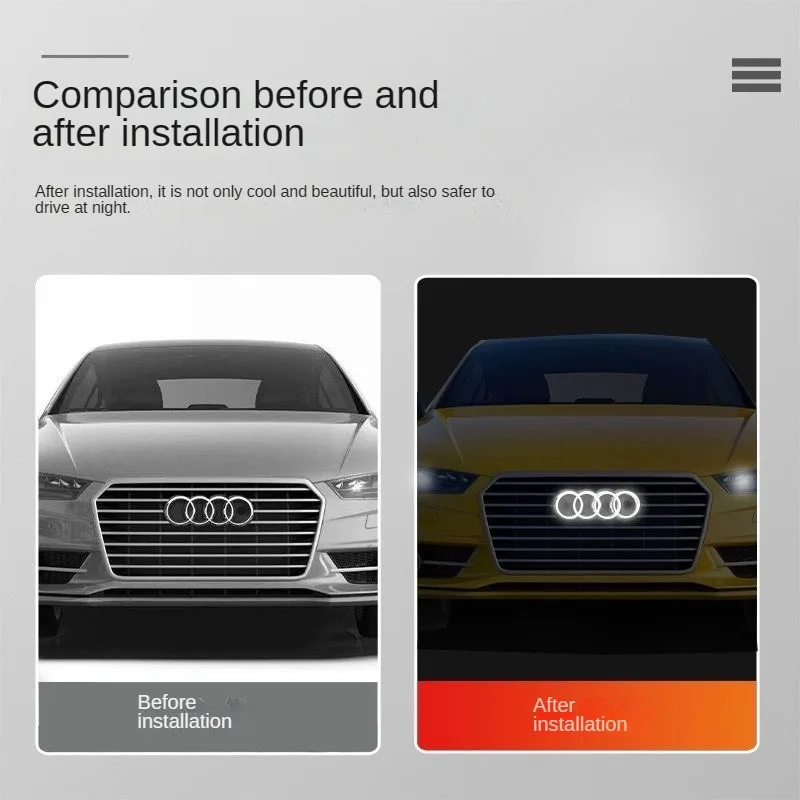
Task: Click the yellow car's lit left headlight
Action: click(445, 481)
